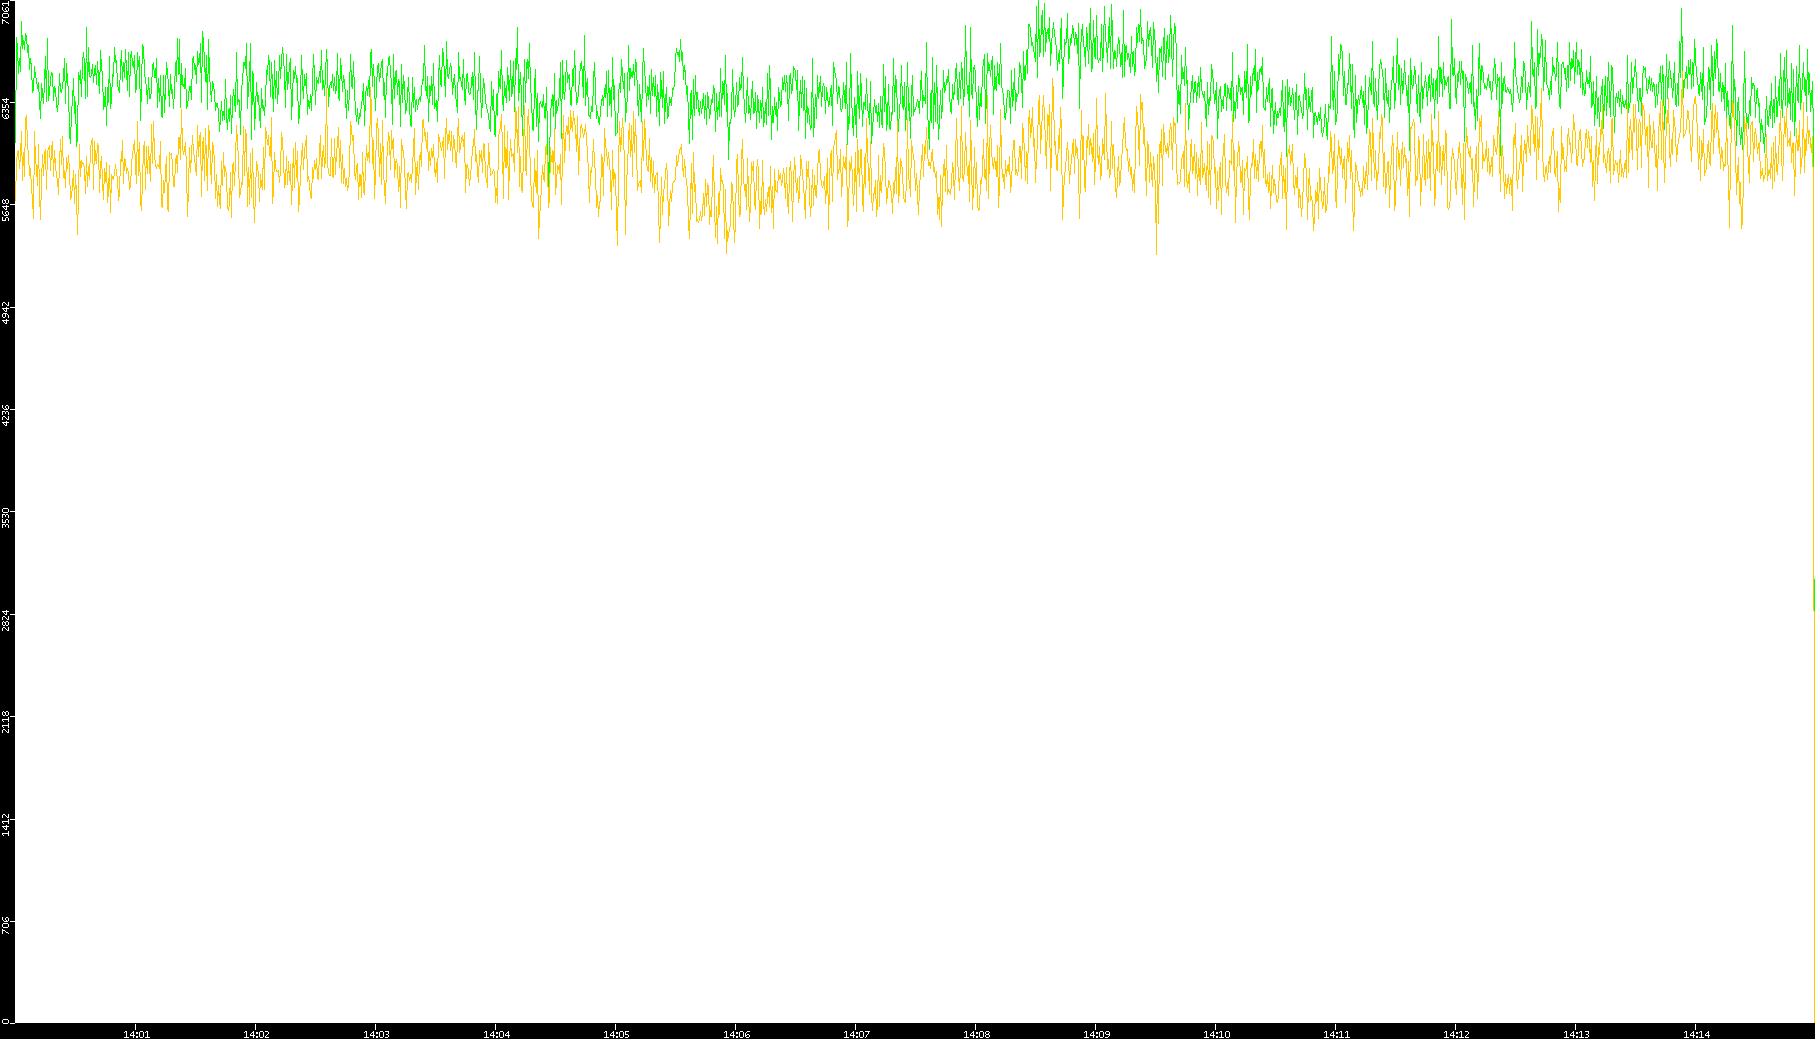Select the 14:03 time axis label
1815x1039 pixels.
[376, 1034]
